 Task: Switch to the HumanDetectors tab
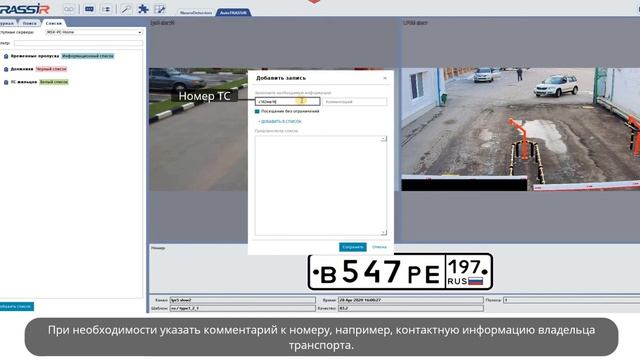(196, 13)
